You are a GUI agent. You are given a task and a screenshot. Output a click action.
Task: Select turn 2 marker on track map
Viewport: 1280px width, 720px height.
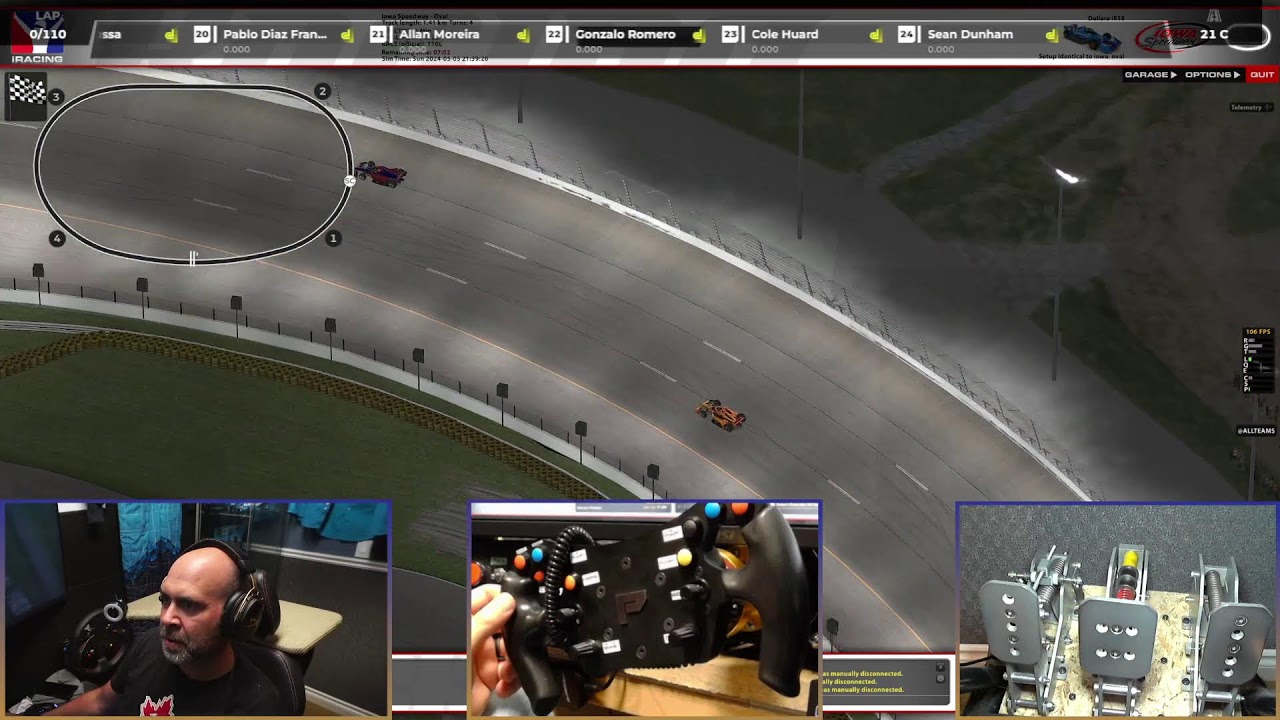pyautogui.click(x=322, y=91)
